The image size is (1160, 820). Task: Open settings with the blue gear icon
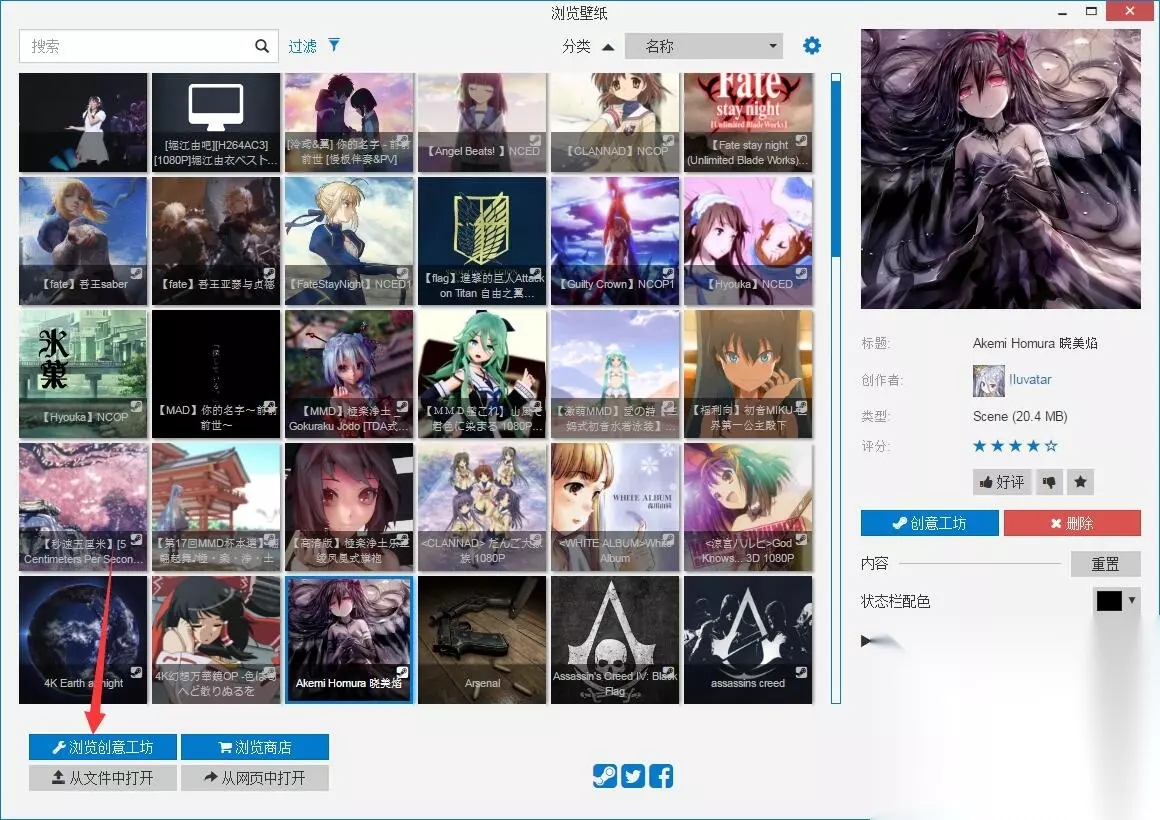pos(812,46)
